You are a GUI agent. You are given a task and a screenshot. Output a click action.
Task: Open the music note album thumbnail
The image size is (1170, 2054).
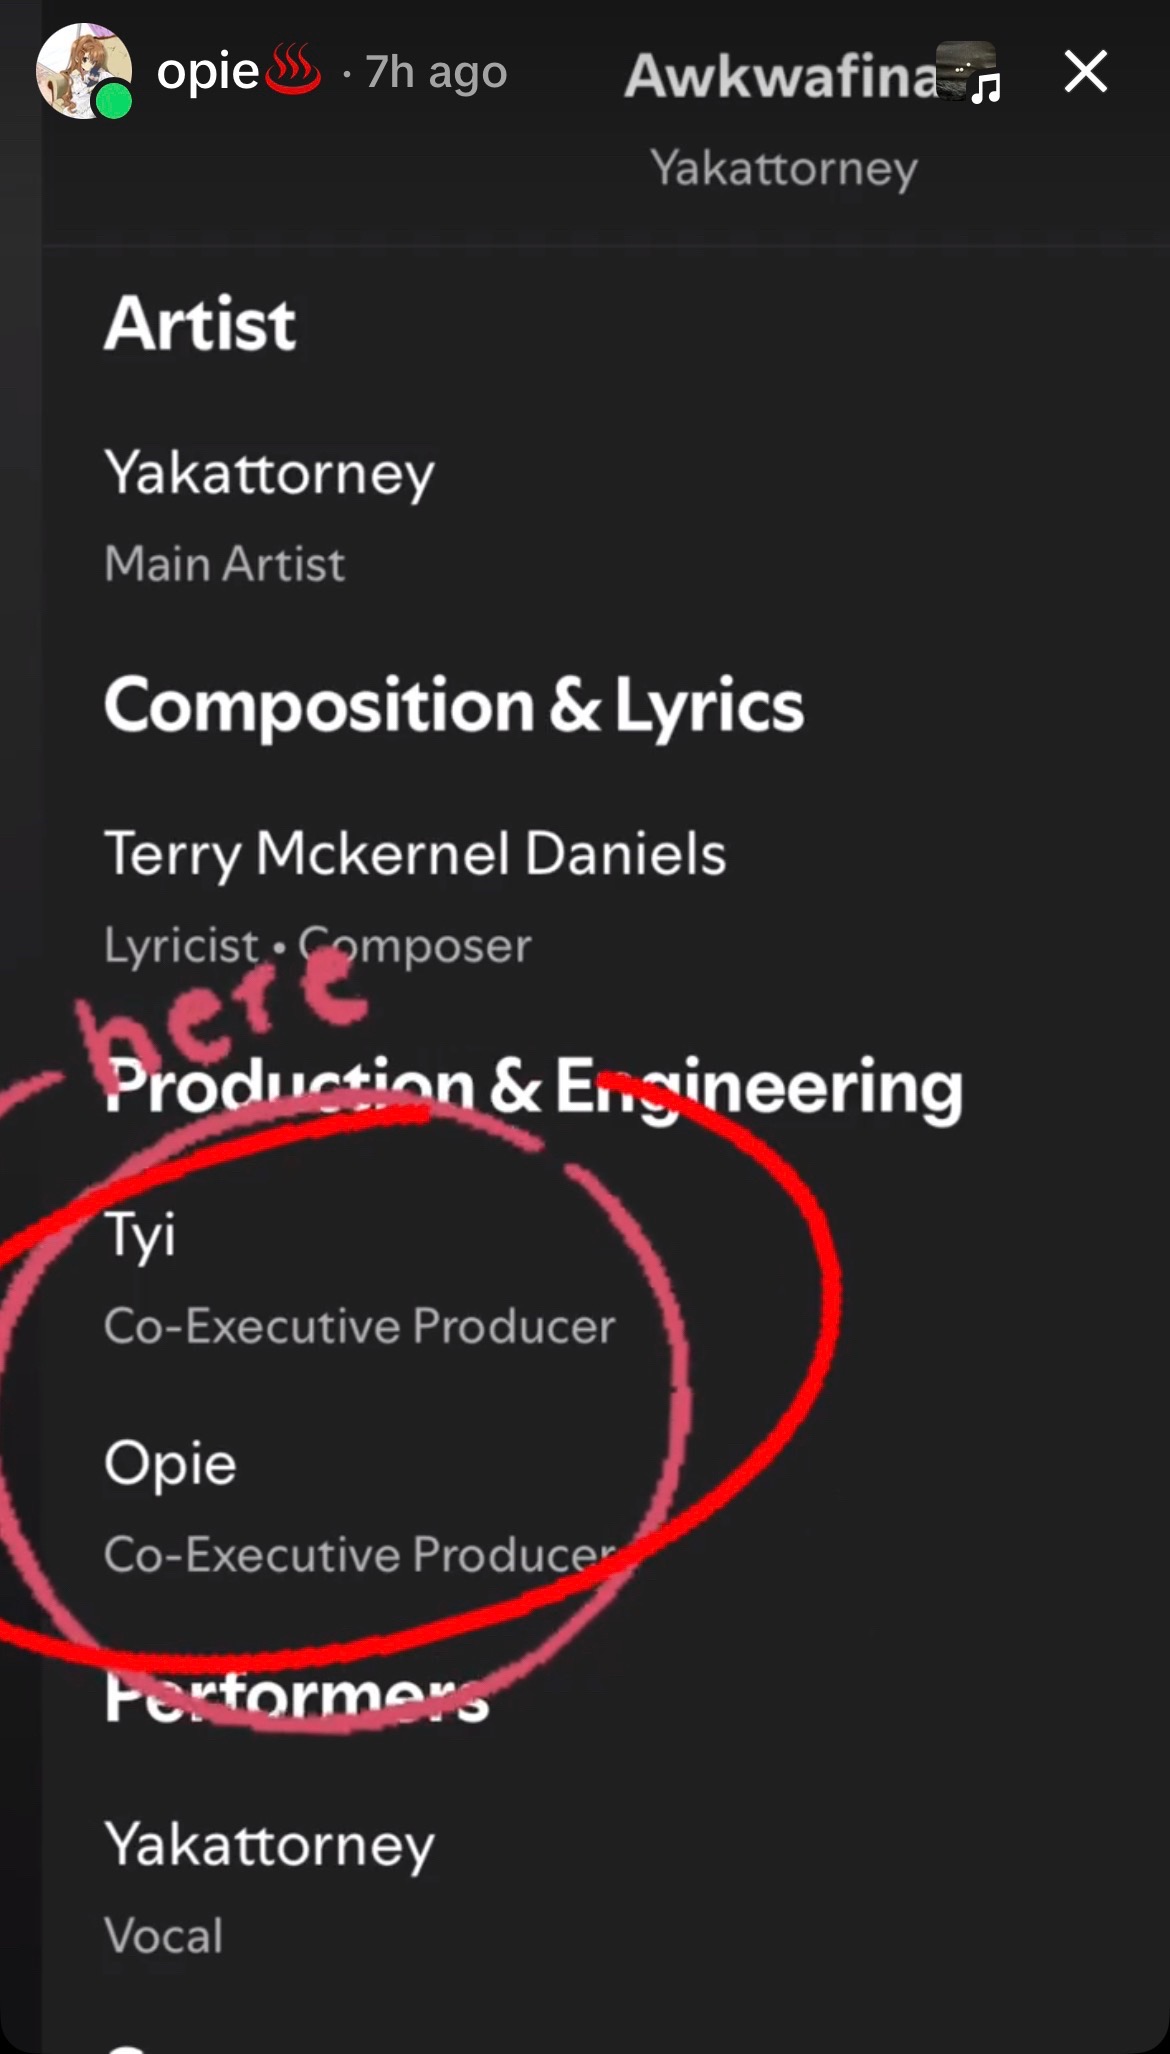click(x=968, y=72)
